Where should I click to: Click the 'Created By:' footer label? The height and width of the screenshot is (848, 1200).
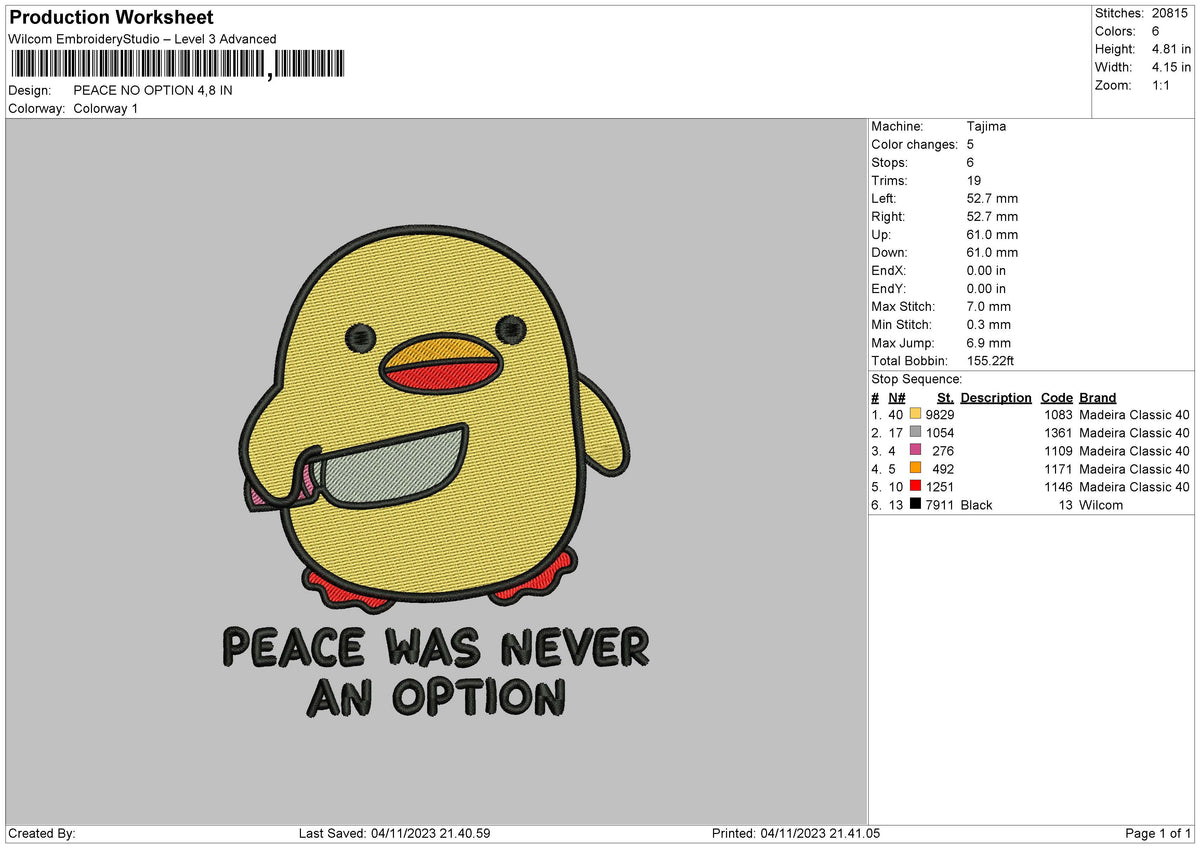(x=42, y=834)
